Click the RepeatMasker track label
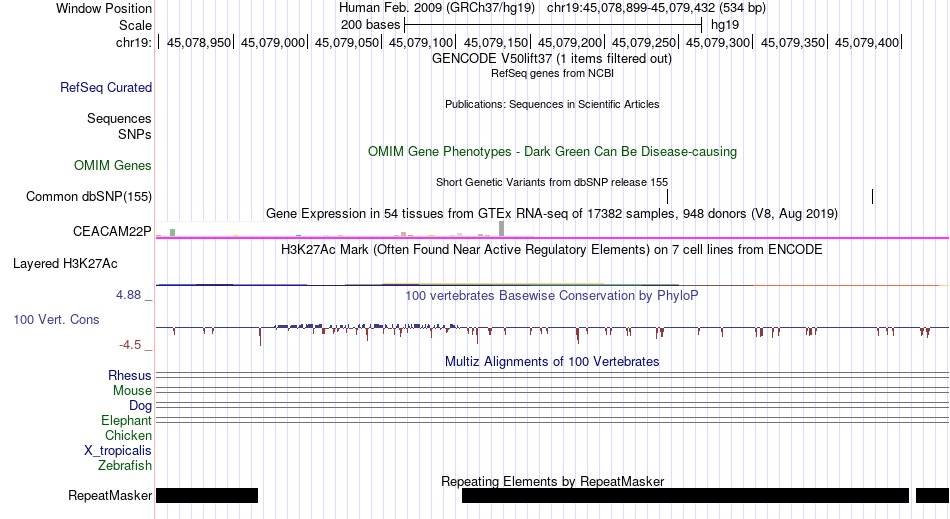The width and height of the screenshot is (950, 519). (x=110, y=495)
